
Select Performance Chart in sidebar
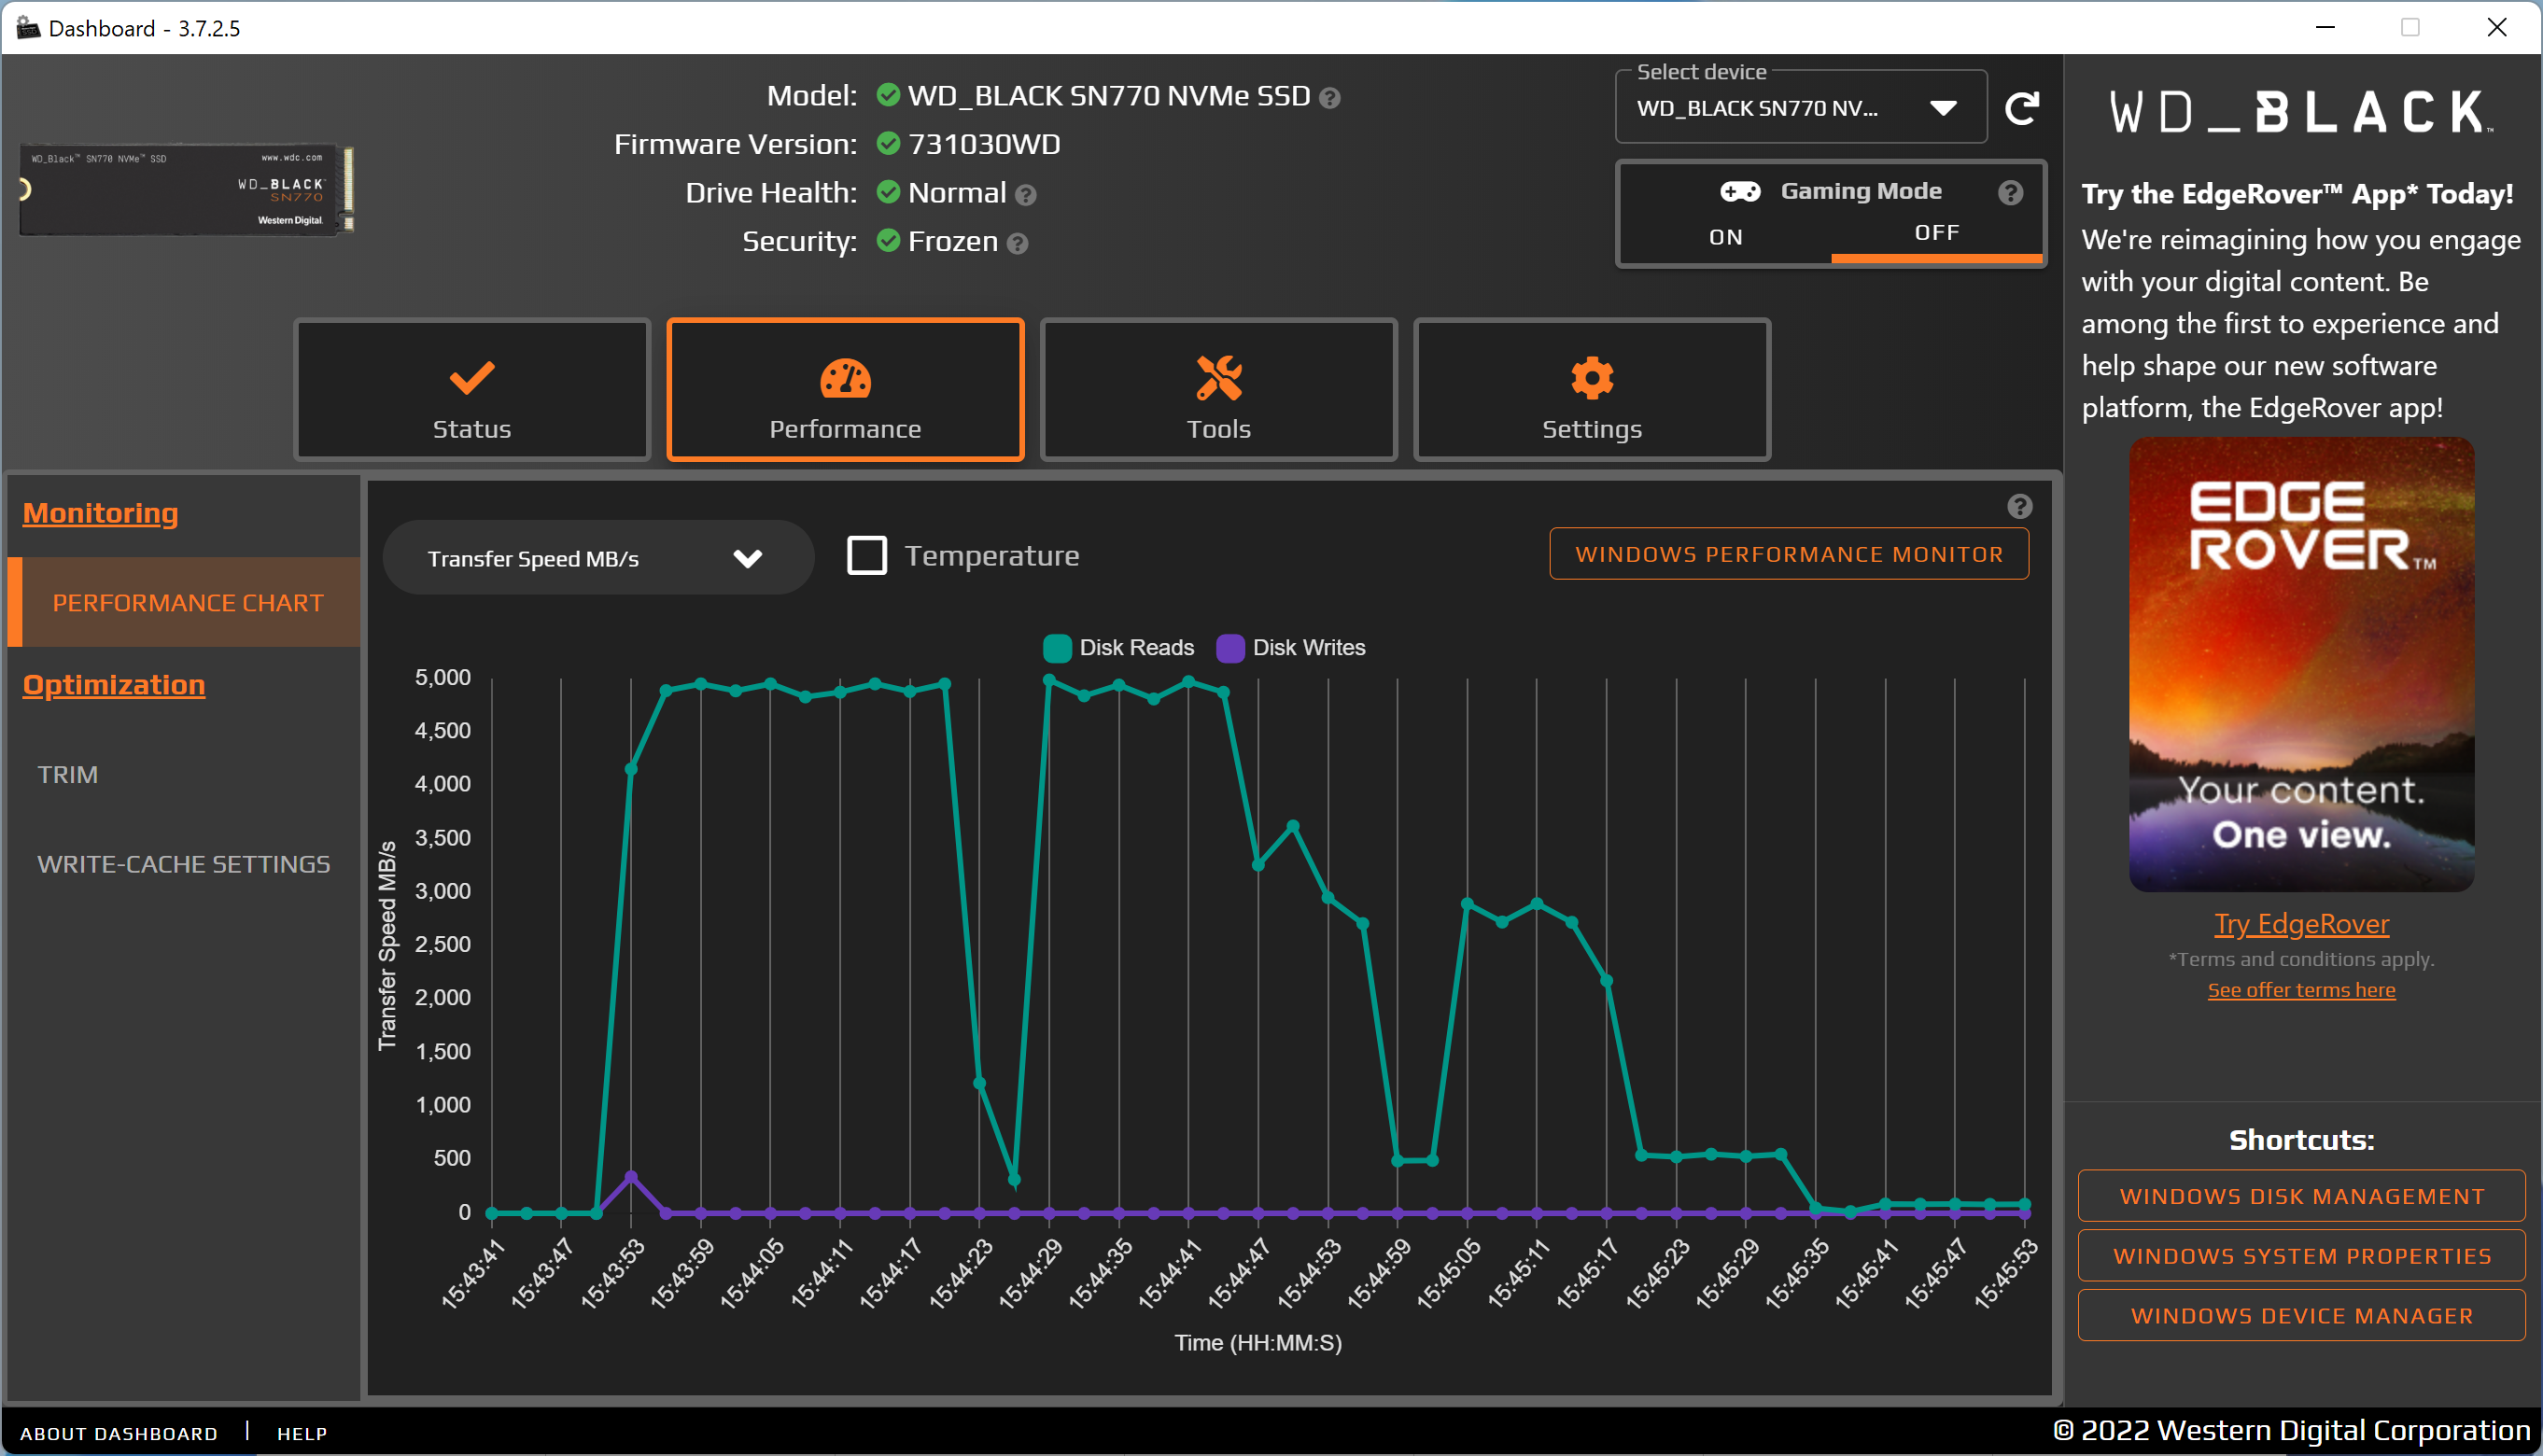(x=184, y=603)
